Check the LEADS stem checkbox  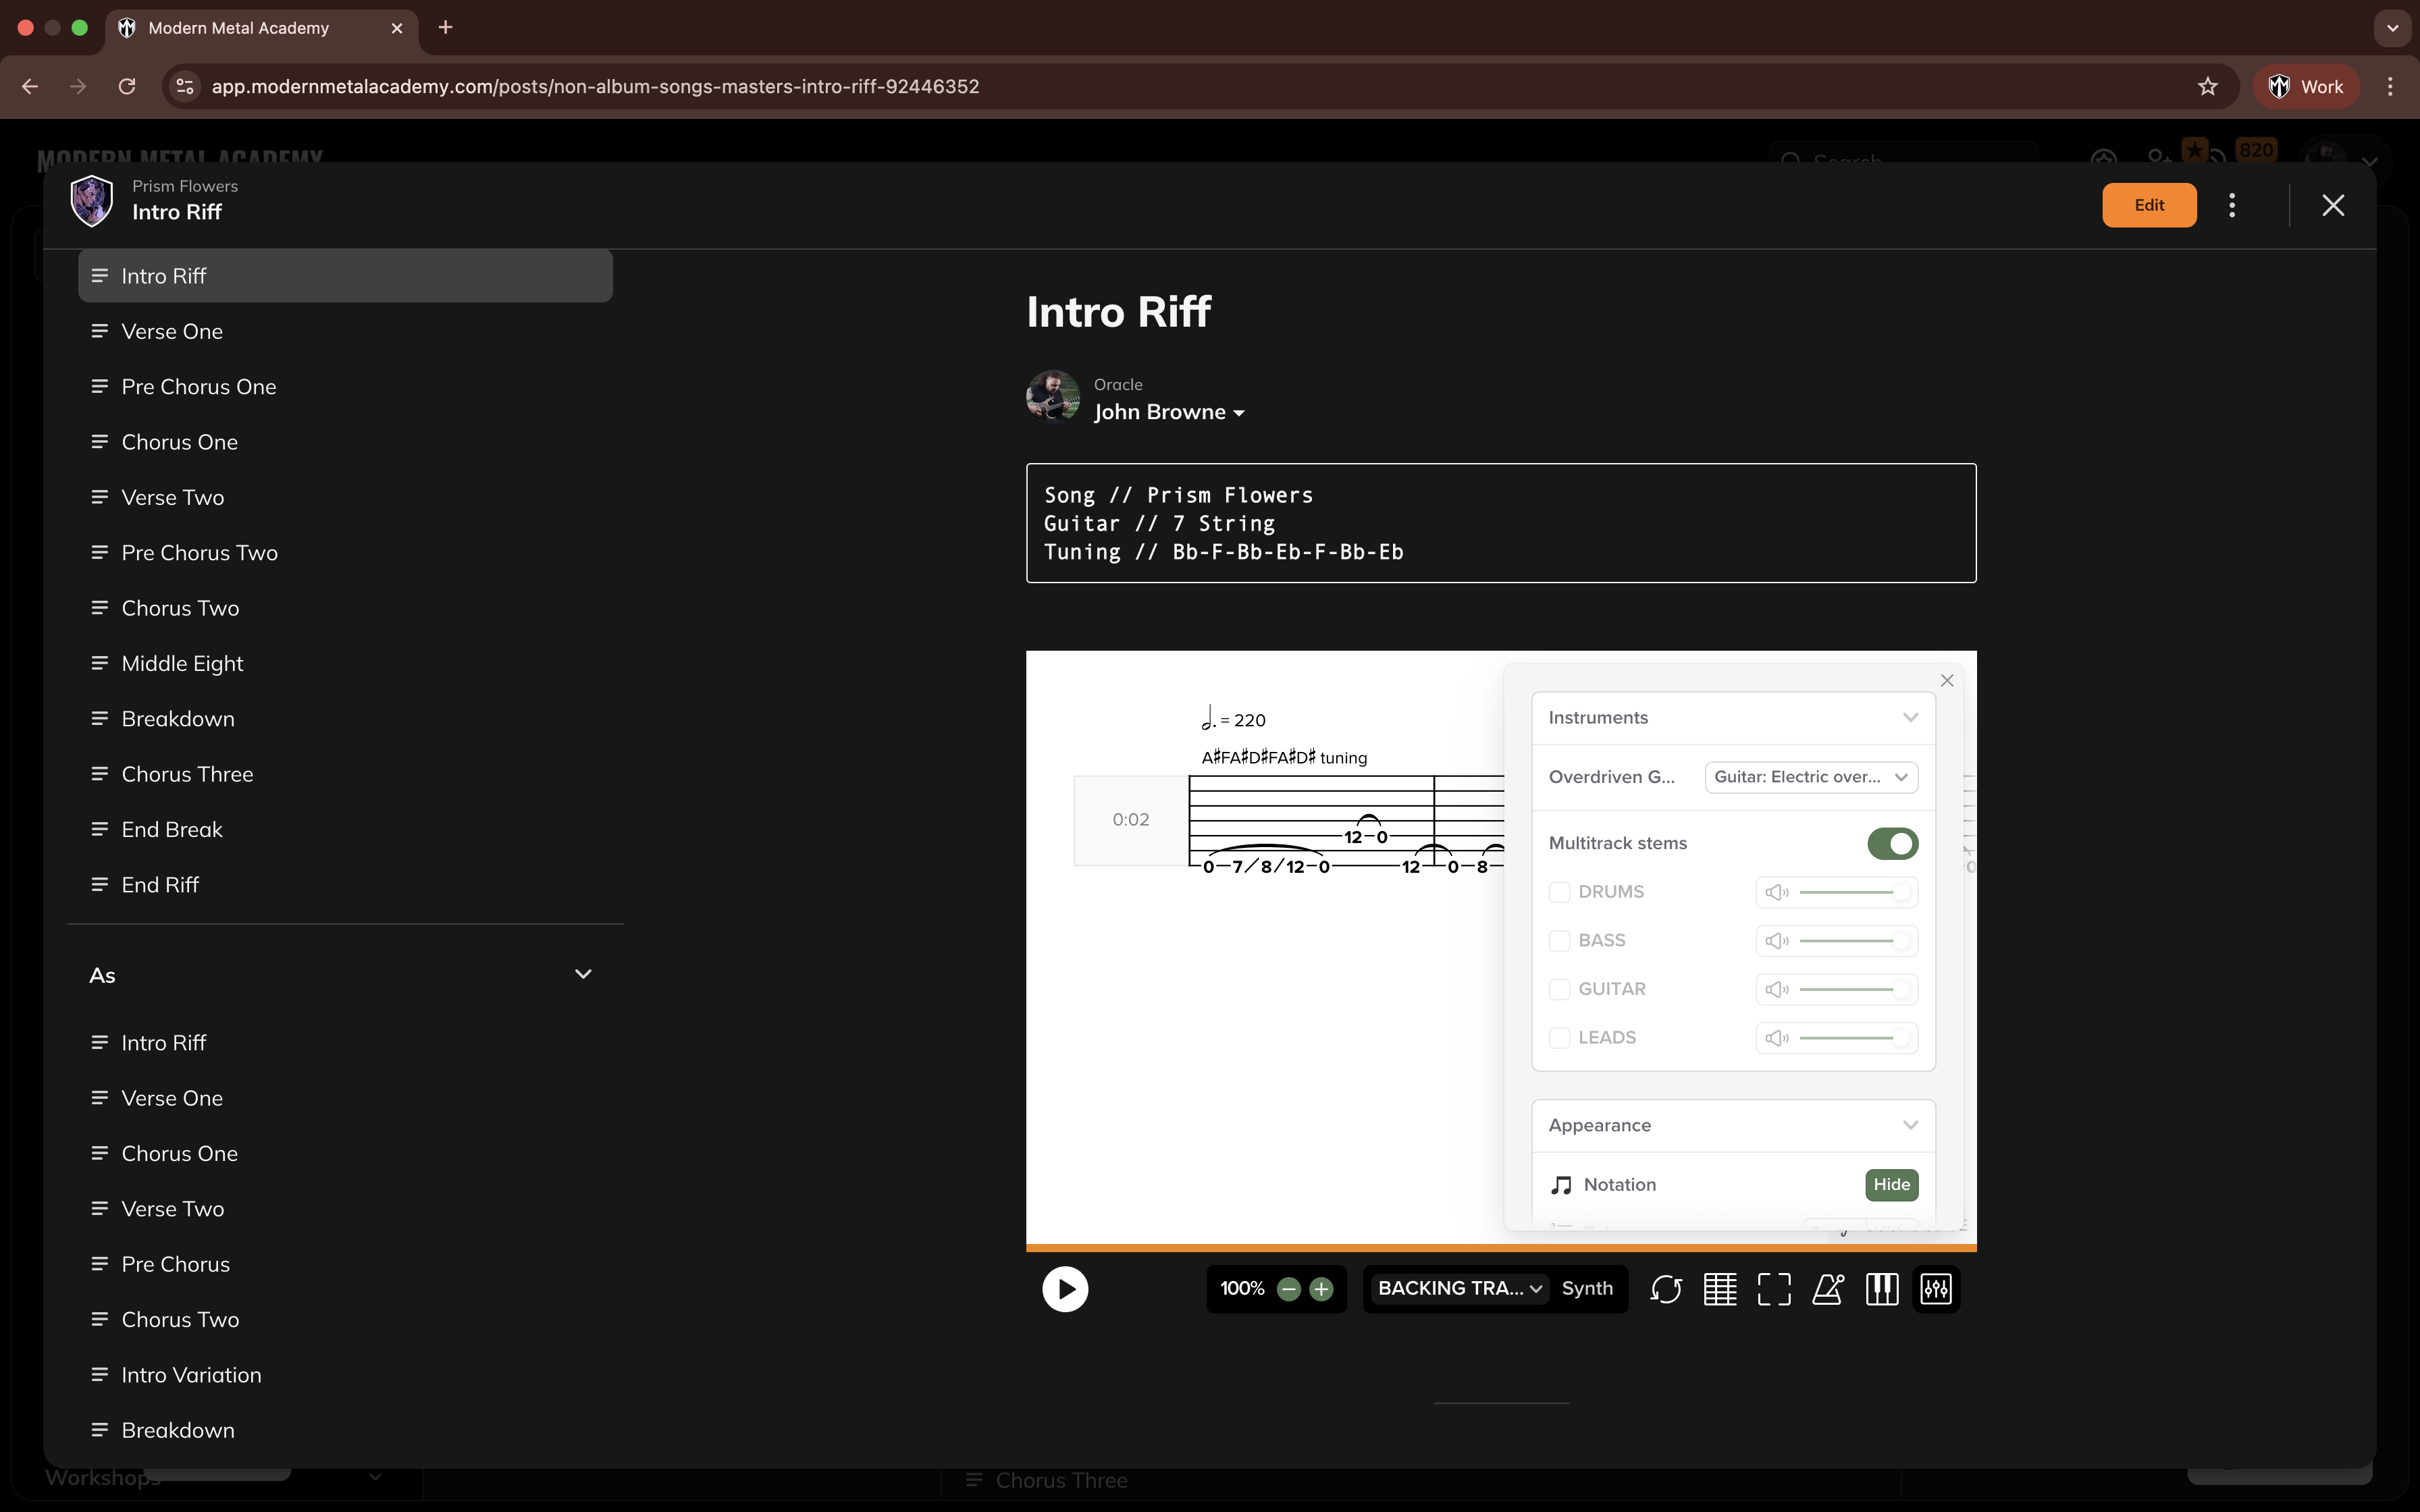coord(1559,1037)
